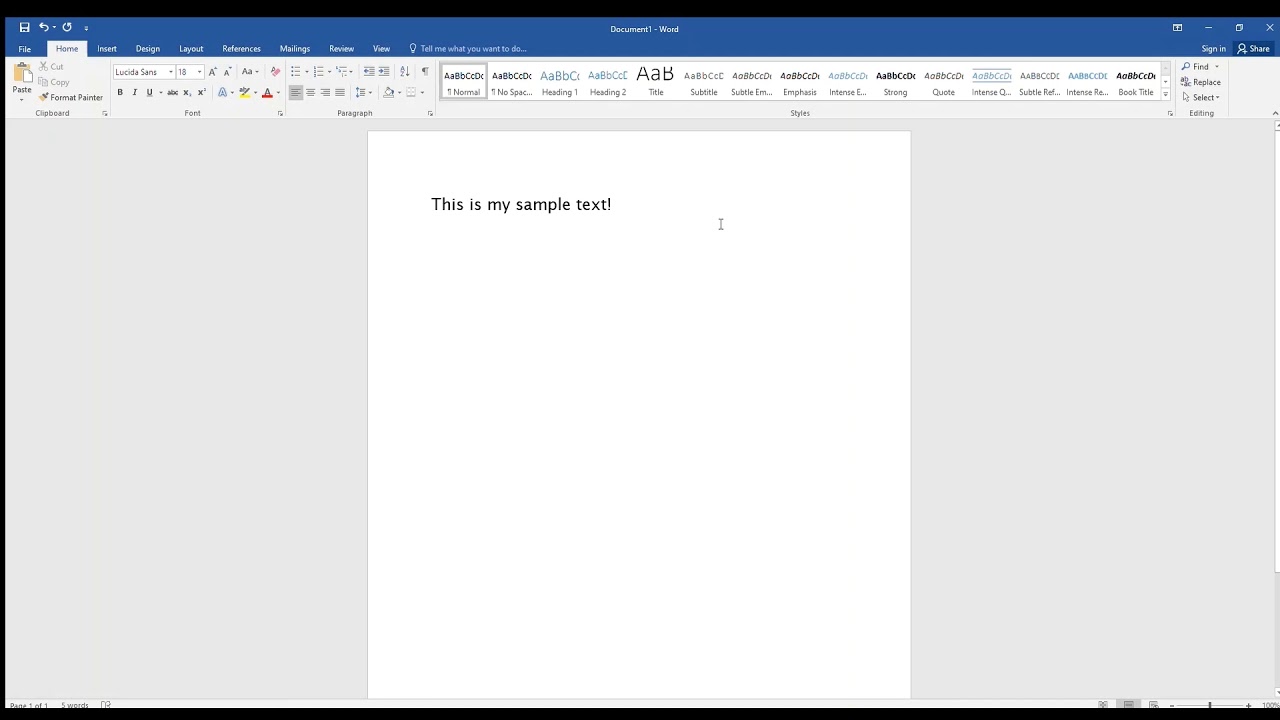Apply red font color
This screenshot has height=720, width=1280.
point(267,93)
